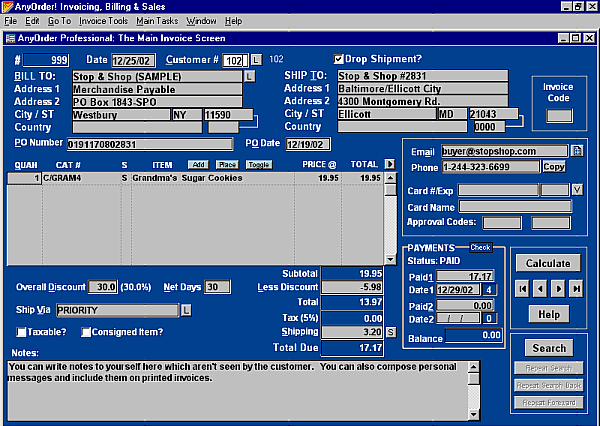
Task: Click the Ship To zip field 21043
Action: tap(494, 114)
